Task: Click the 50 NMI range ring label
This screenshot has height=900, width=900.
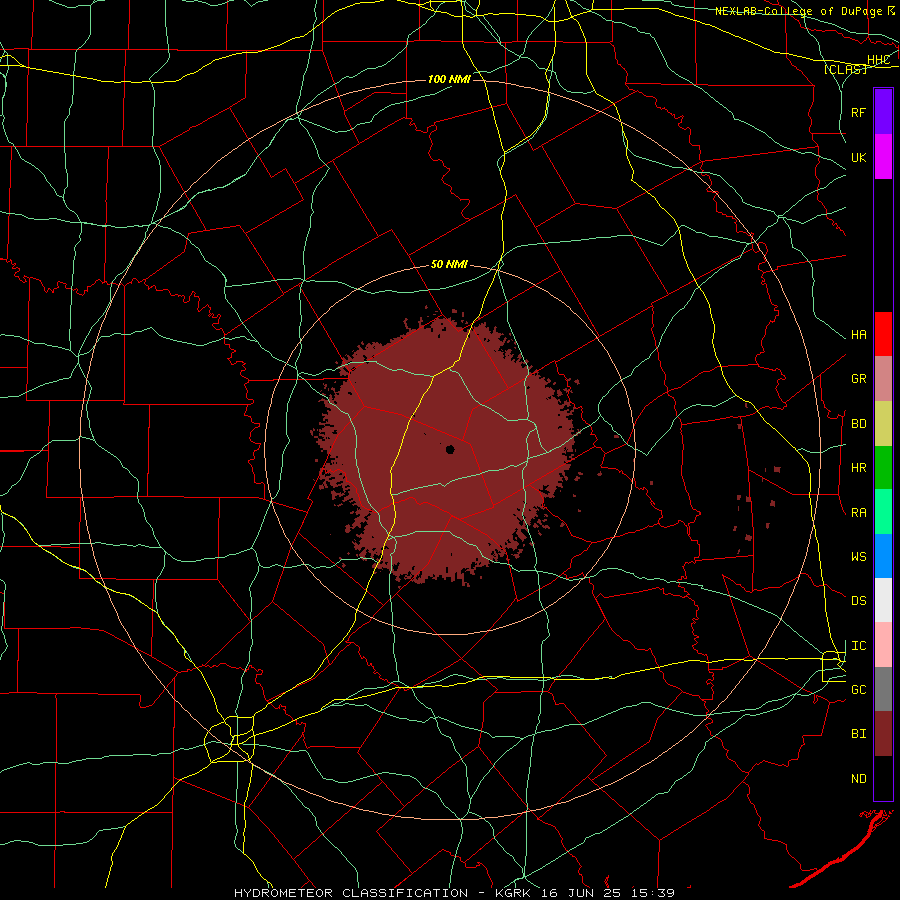Action: 449,265
